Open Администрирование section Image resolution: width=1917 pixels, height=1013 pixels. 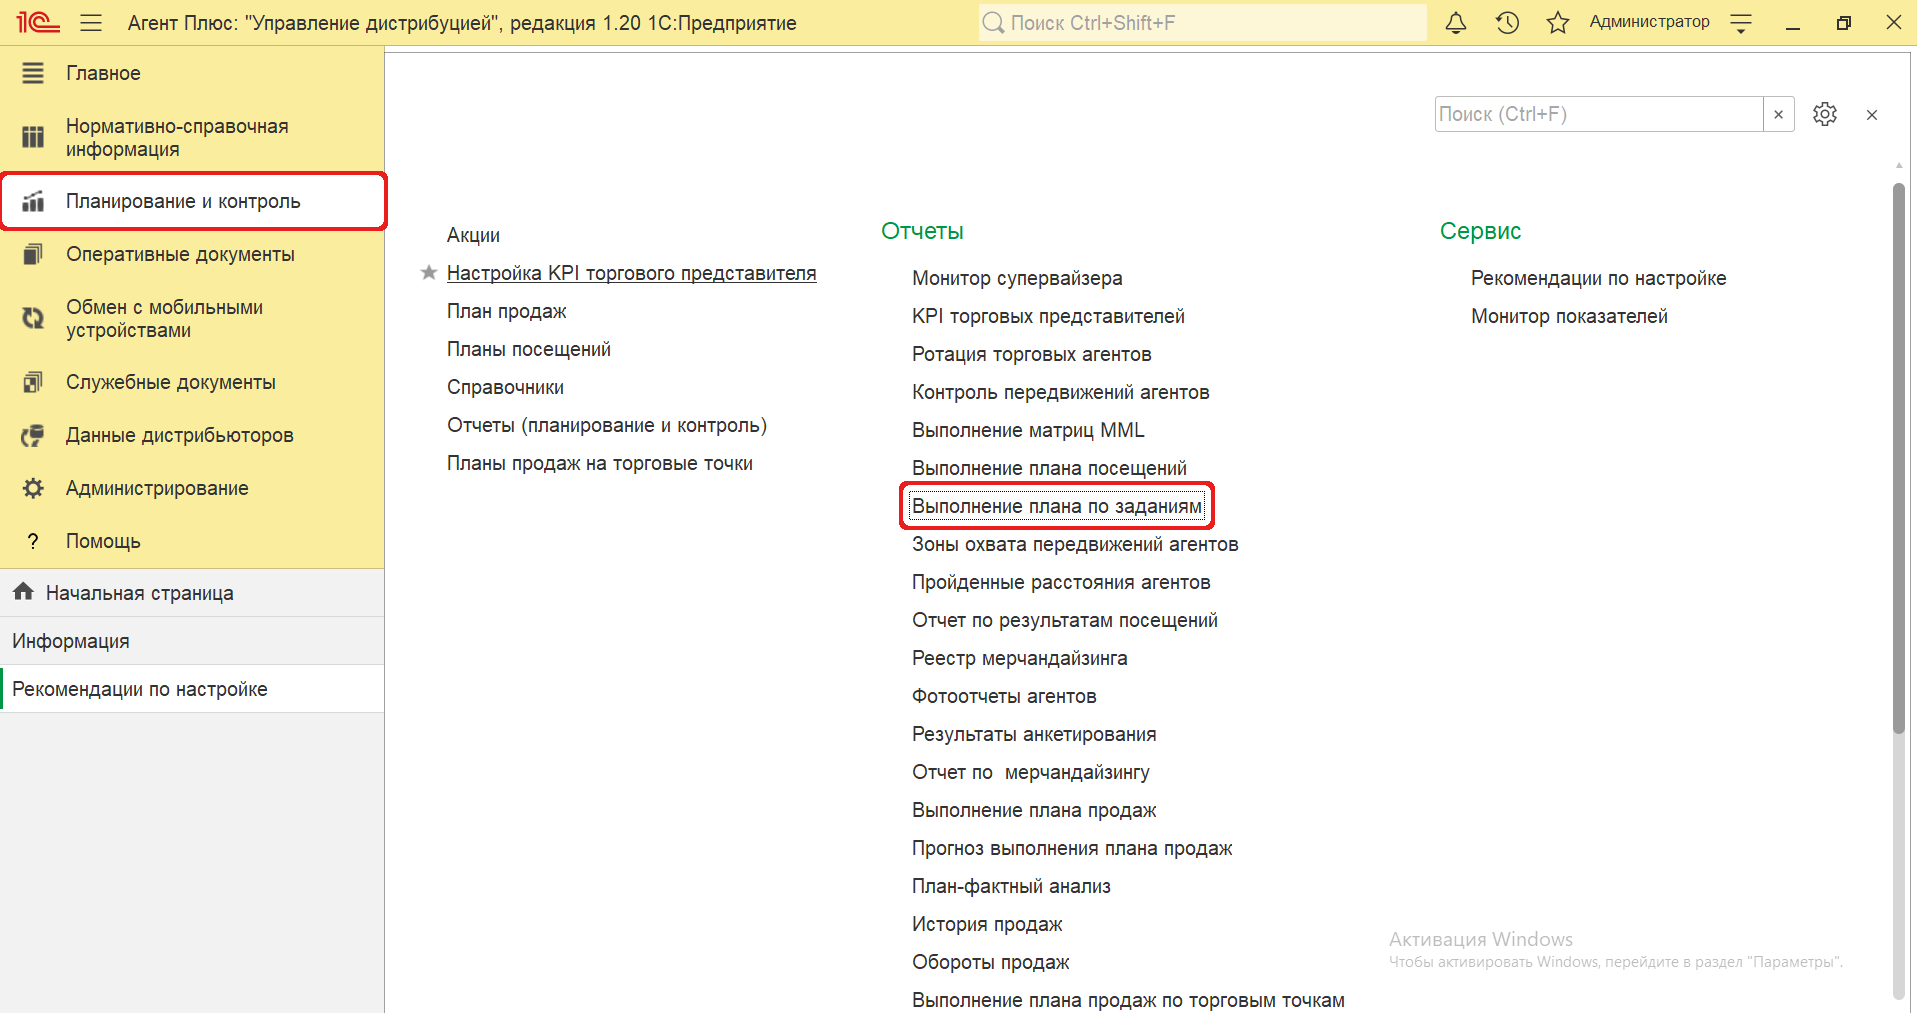click(x=192, y=488)
